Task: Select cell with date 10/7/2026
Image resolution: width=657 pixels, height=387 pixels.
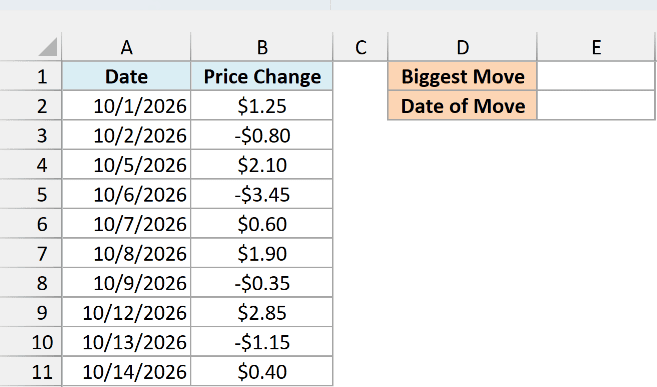Action: coord(126,224)
